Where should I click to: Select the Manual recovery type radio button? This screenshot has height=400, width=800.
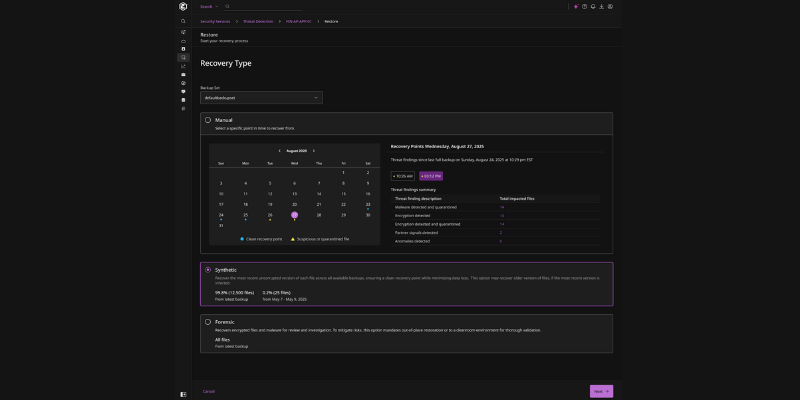[208, 120]
